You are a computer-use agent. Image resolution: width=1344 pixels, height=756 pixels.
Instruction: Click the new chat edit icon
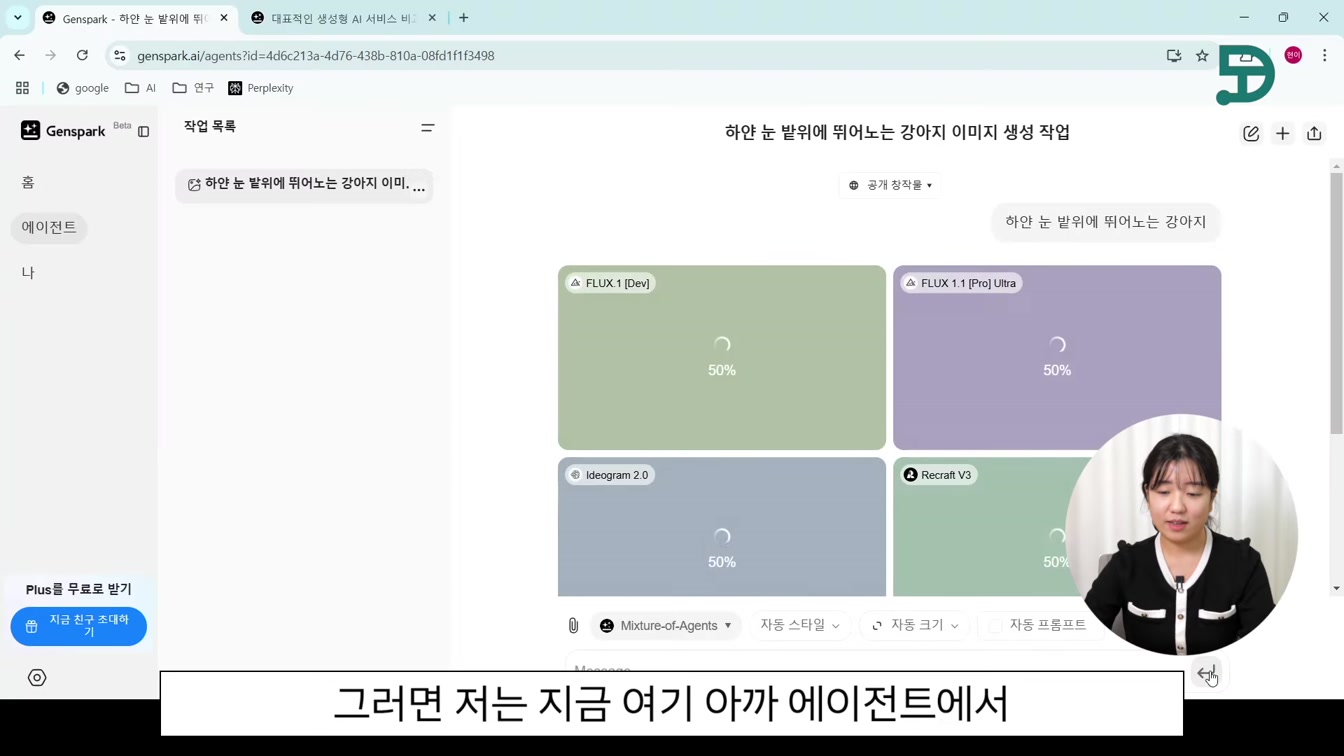click(x=1251, y=133)
